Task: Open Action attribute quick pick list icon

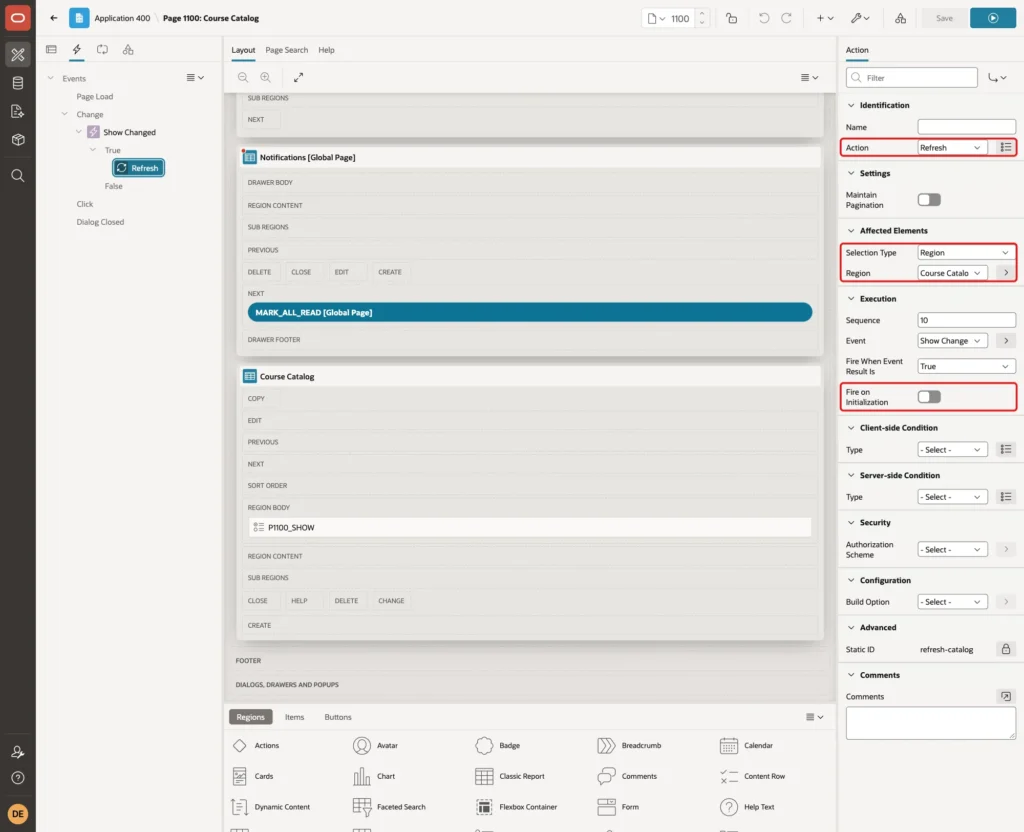Action: tap(1006, 148)
